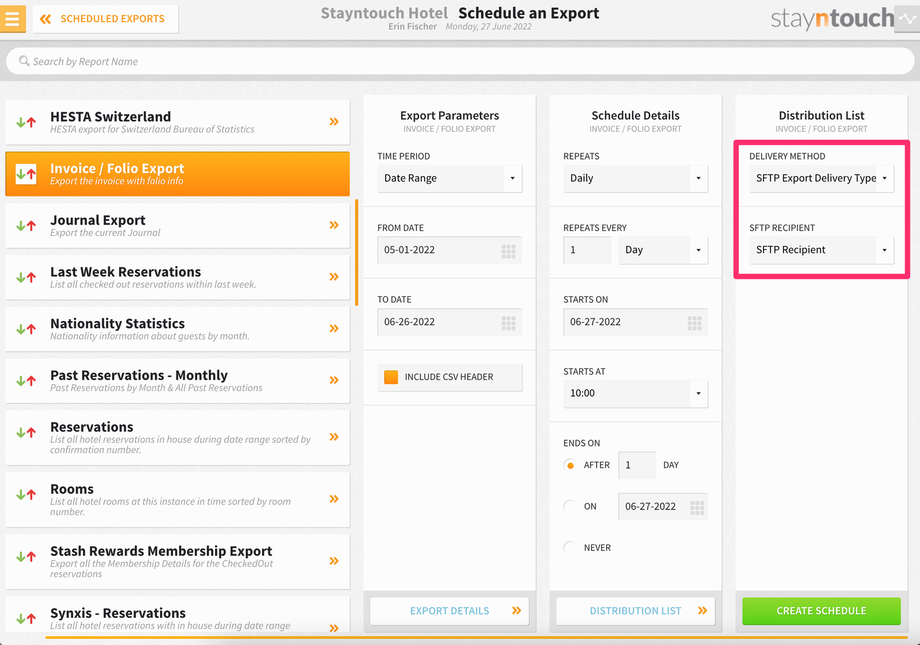Open calendar picker for Ends On date

pos(697,508)
